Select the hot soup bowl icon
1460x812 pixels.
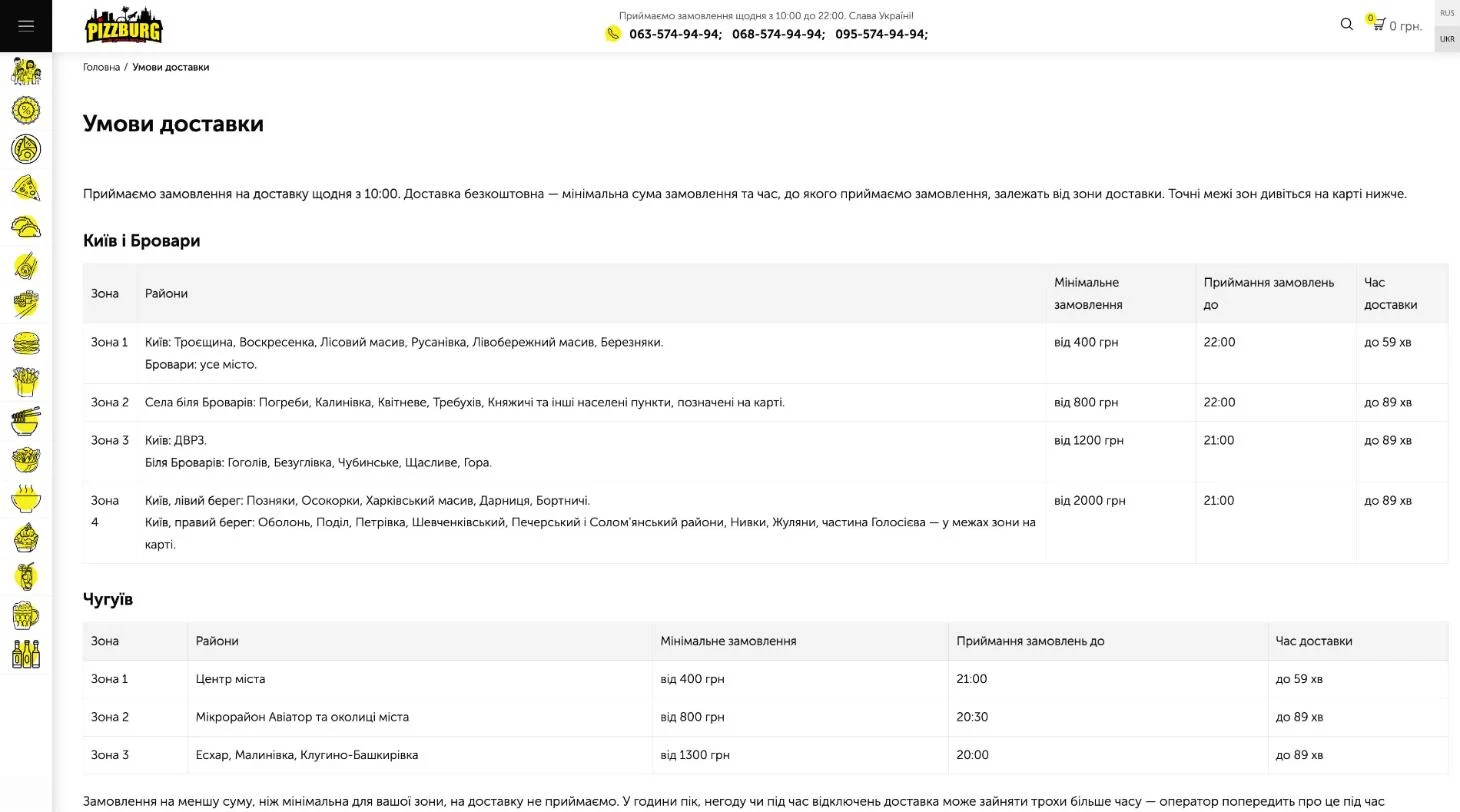(x=26, y=498)
